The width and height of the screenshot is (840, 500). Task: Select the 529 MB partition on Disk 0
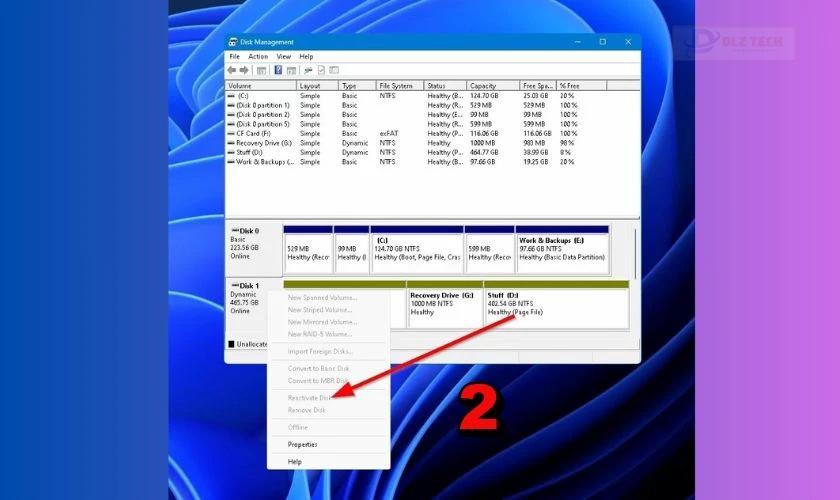tap(308, 250)
